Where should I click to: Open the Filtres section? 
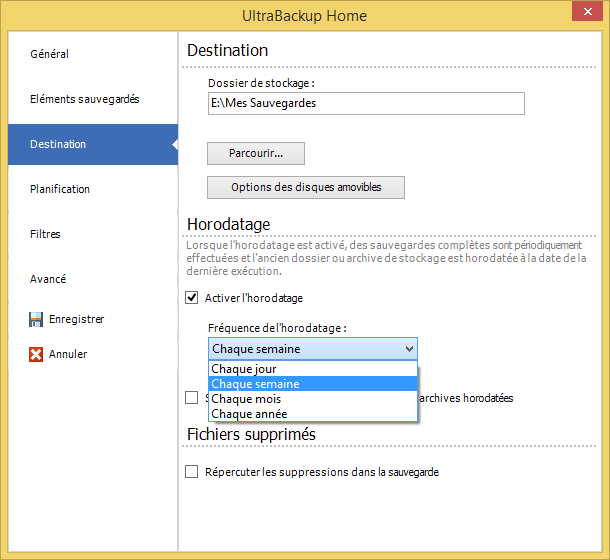[45, 234]
